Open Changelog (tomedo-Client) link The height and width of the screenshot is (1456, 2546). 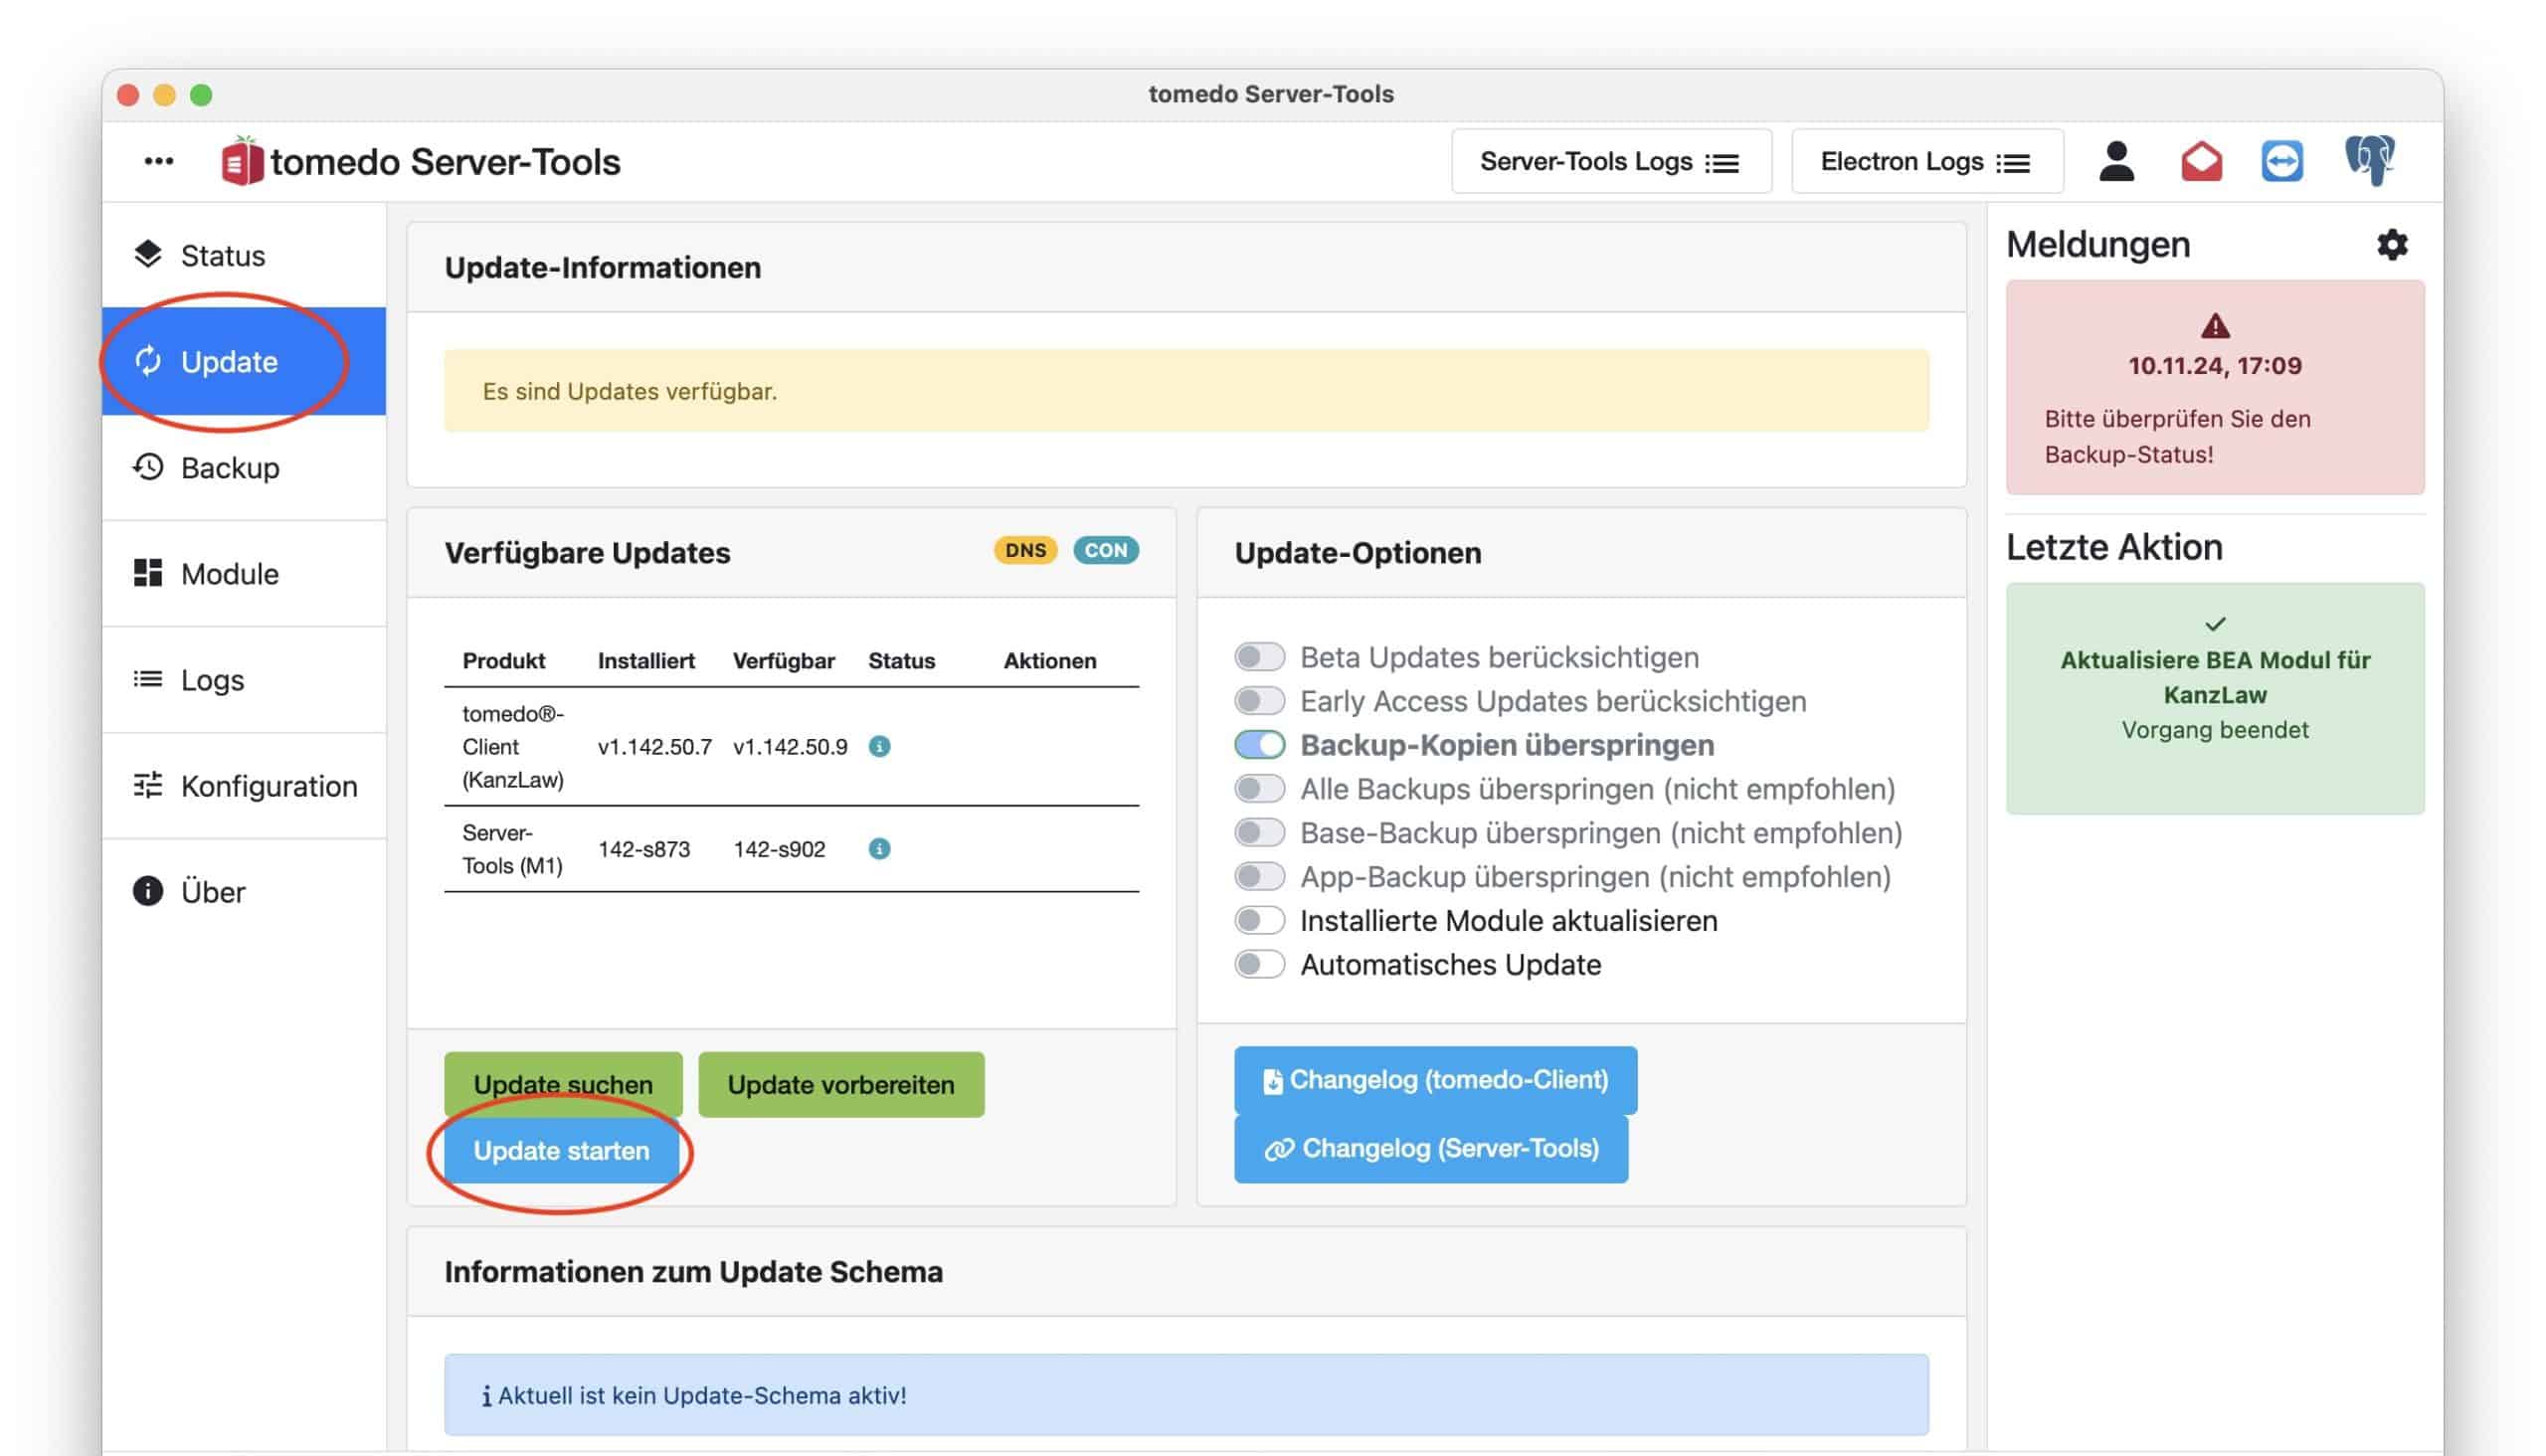click(1435, 1080)
